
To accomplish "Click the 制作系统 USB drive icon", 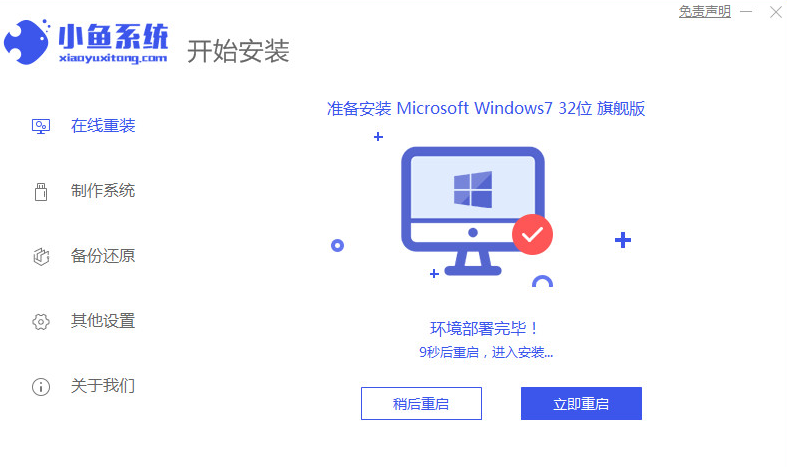I will click(41, 191).
